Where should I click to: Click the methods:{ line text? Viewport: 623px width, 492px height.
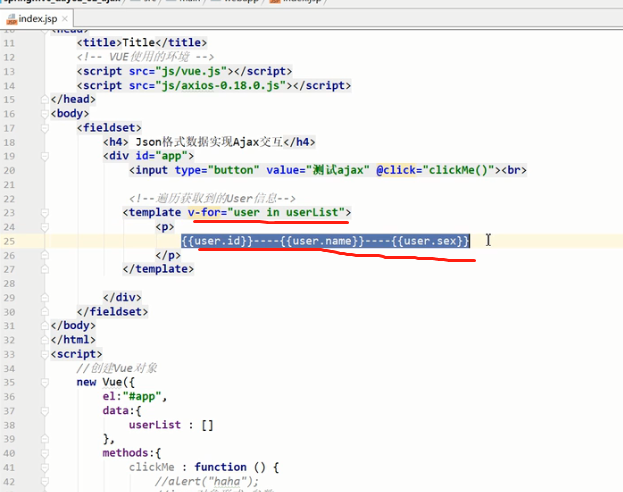[132, 453]
